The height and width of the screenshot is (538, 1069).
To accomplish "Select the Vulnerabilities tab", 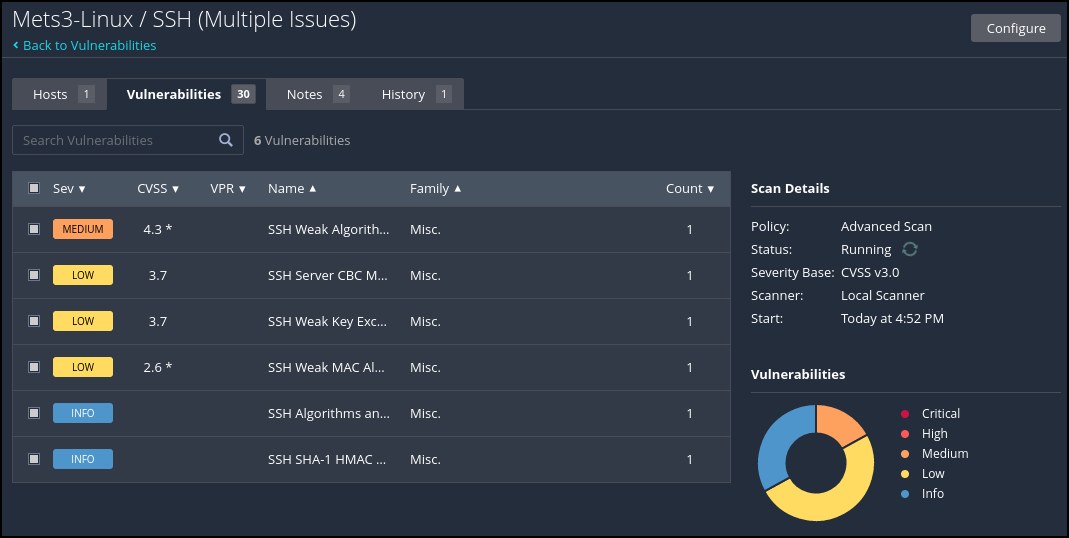I will [187, 94].
